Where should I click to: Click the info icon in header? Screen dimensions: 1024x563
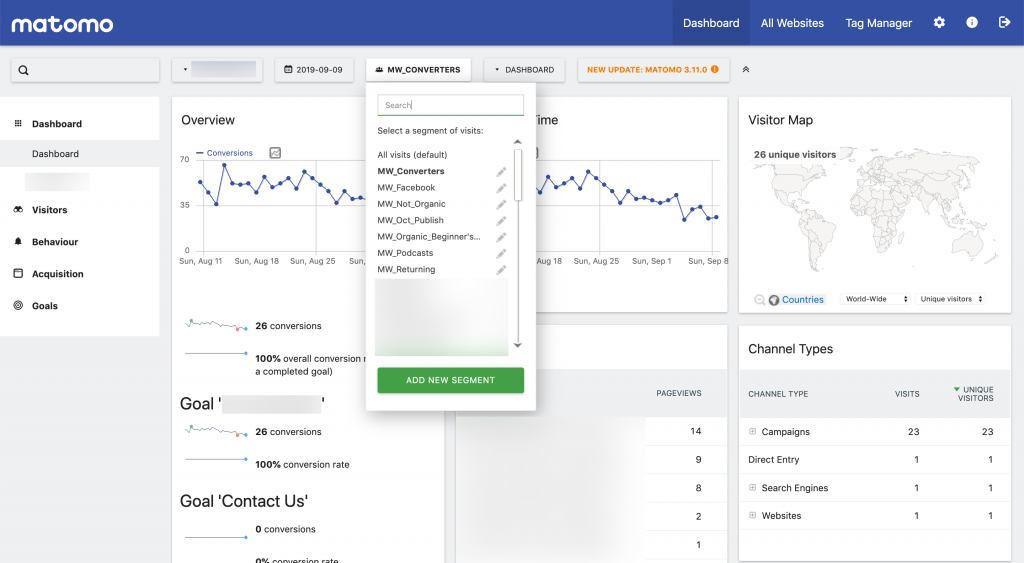click(x=972, y=23)
